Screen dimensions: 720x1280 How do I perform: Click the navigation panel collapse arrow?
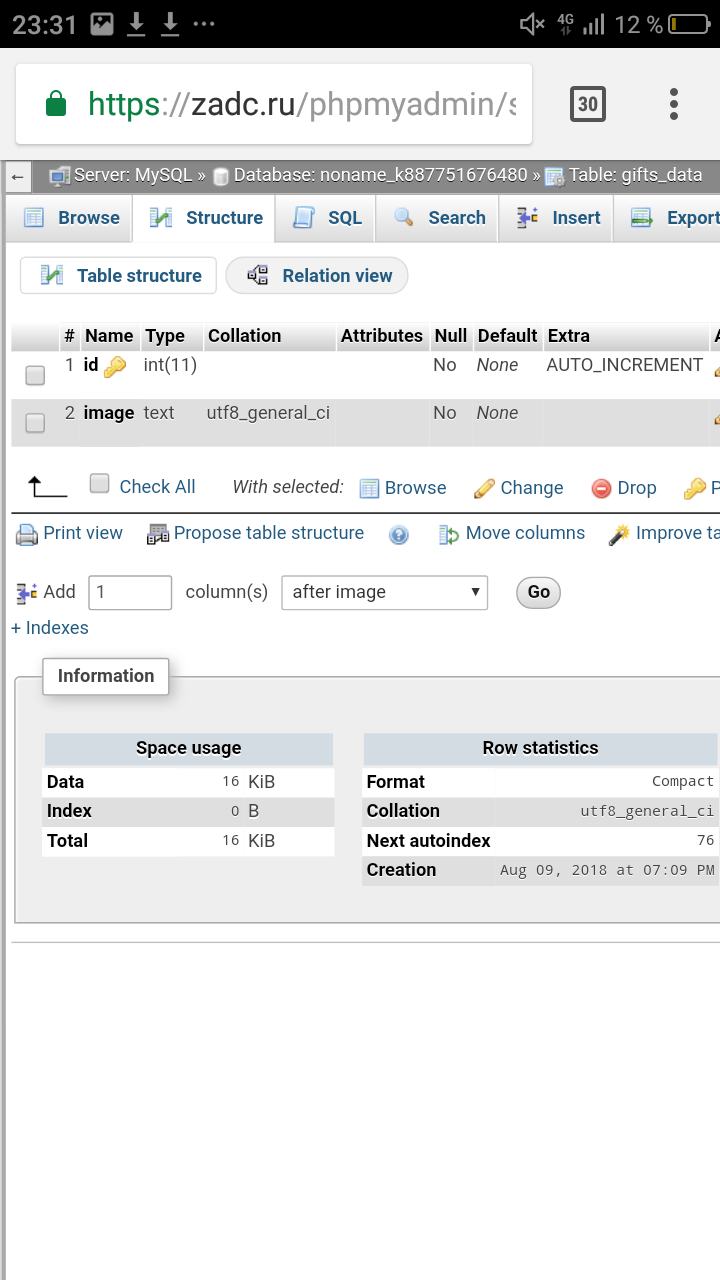[x=17, y=176]
